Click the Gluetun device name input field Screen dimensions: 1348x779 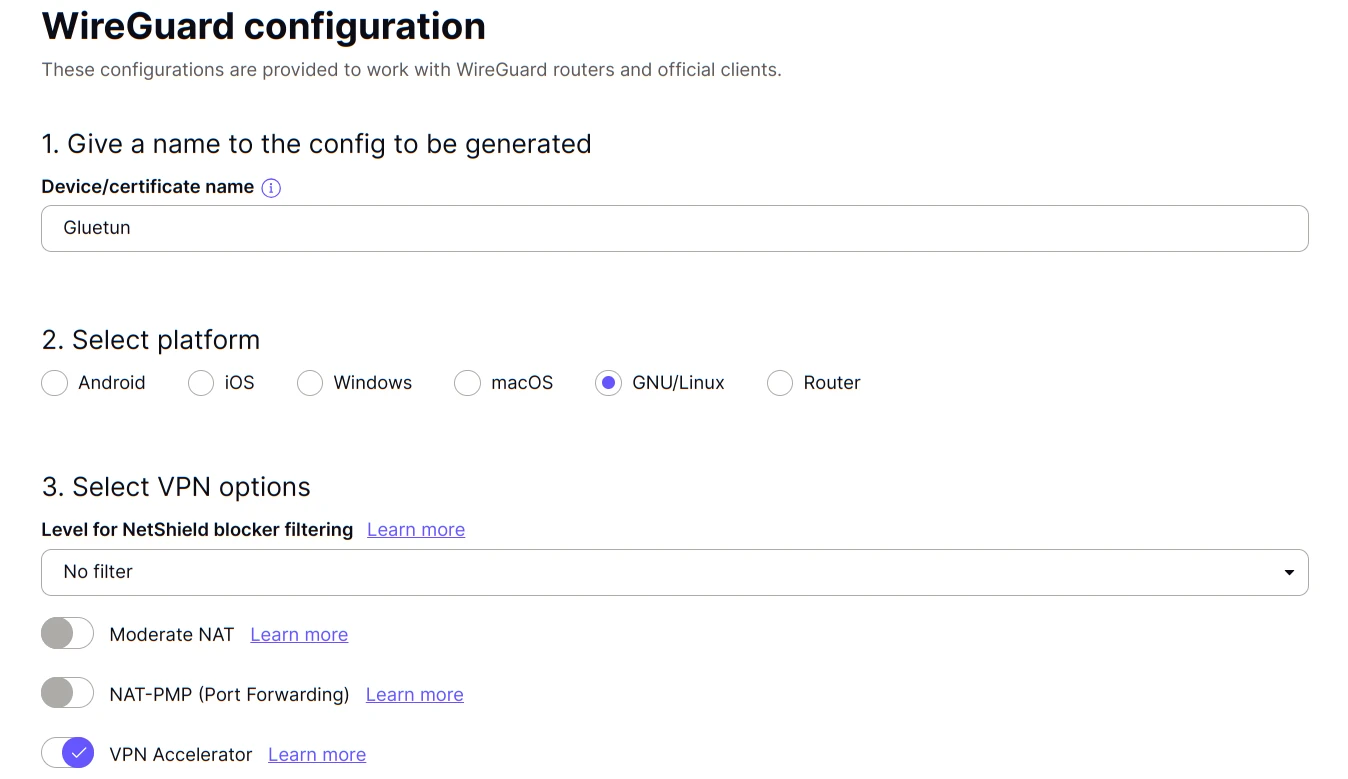(674, 228)
